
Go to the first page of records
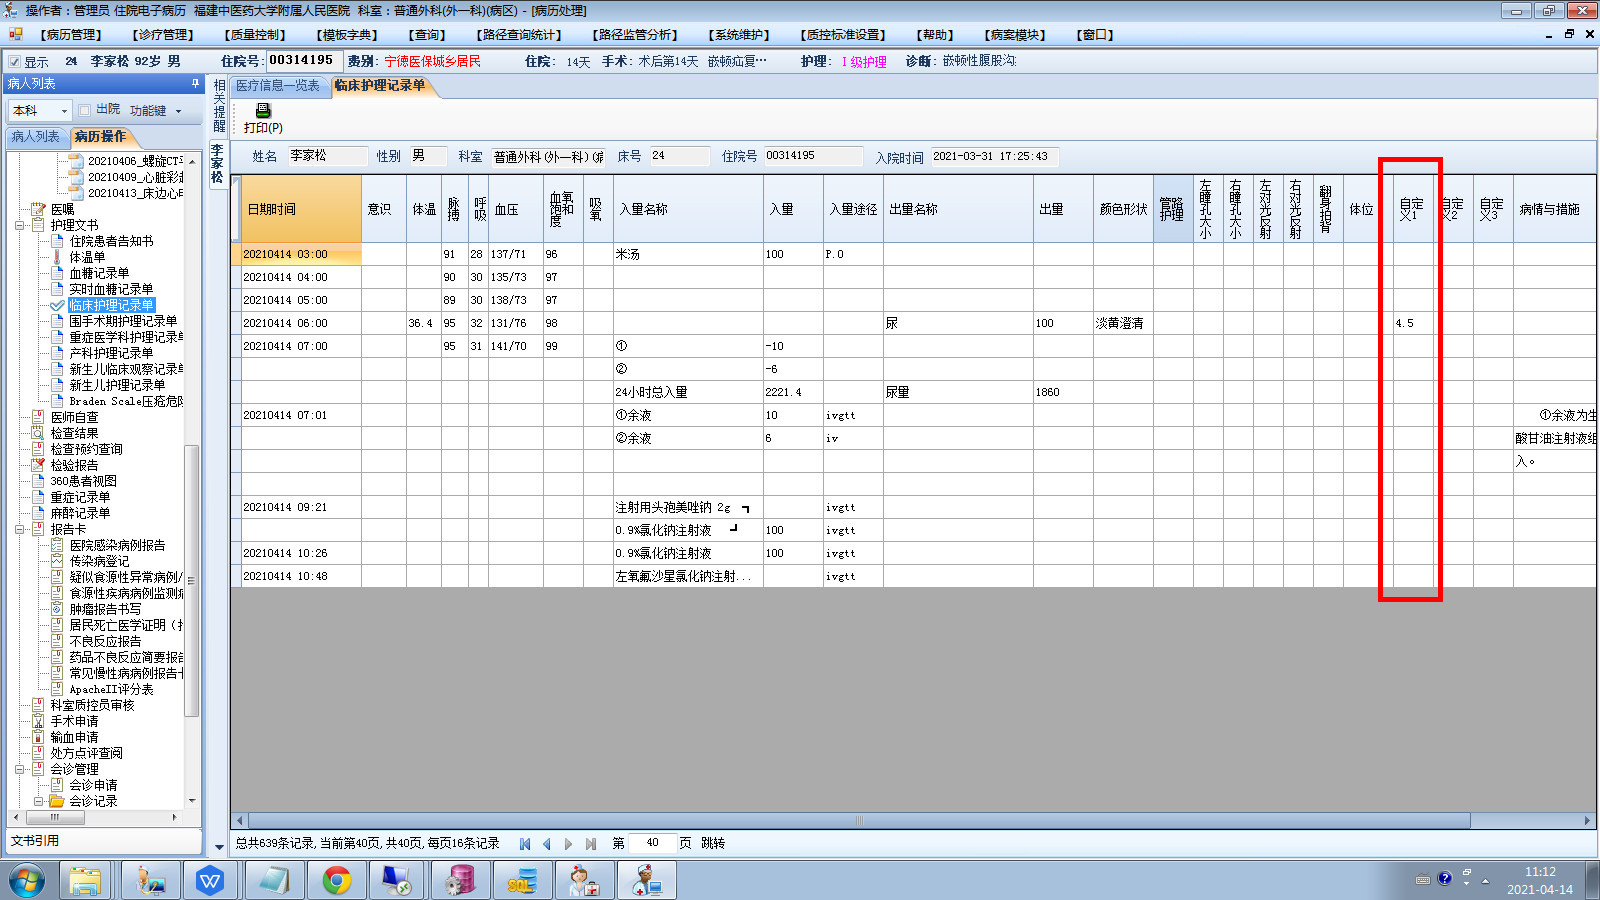(525, 844)
